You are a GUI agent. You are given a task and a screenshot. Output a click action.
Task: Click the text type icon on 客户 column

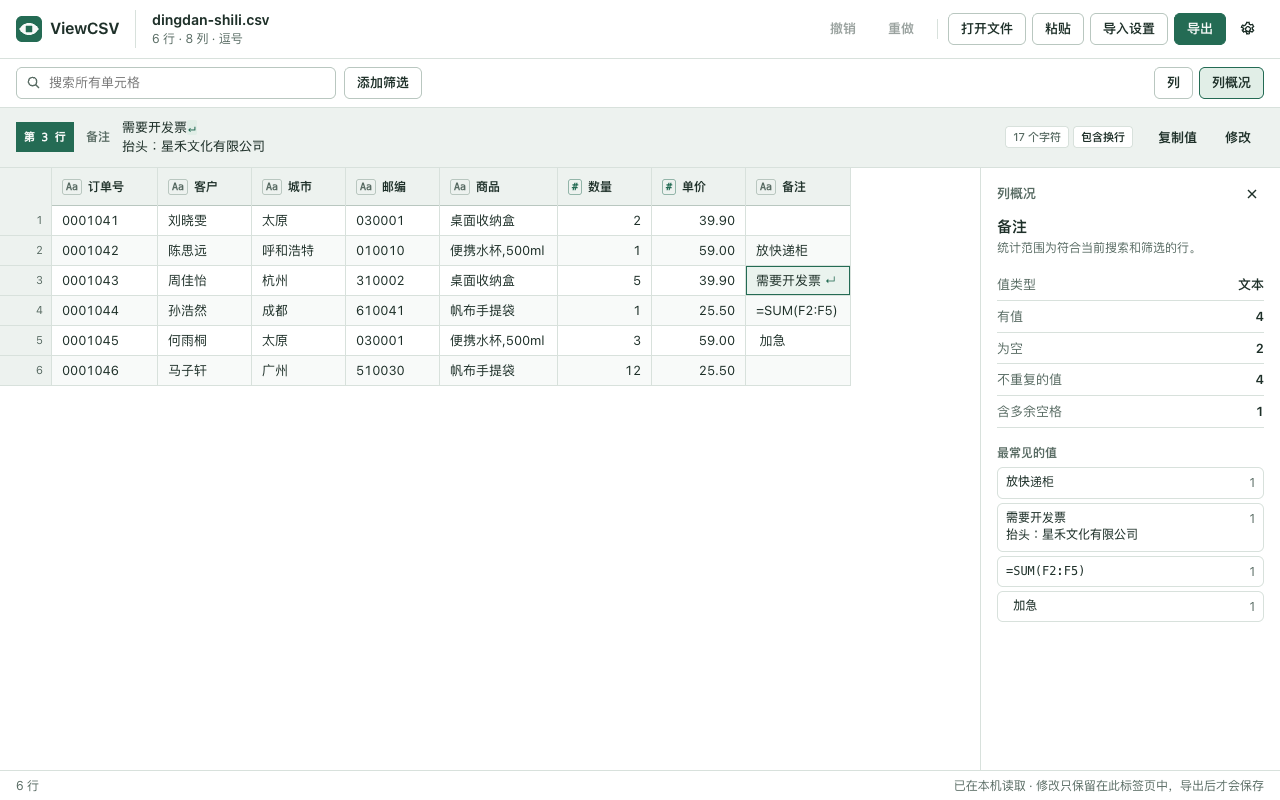point(178,186)
